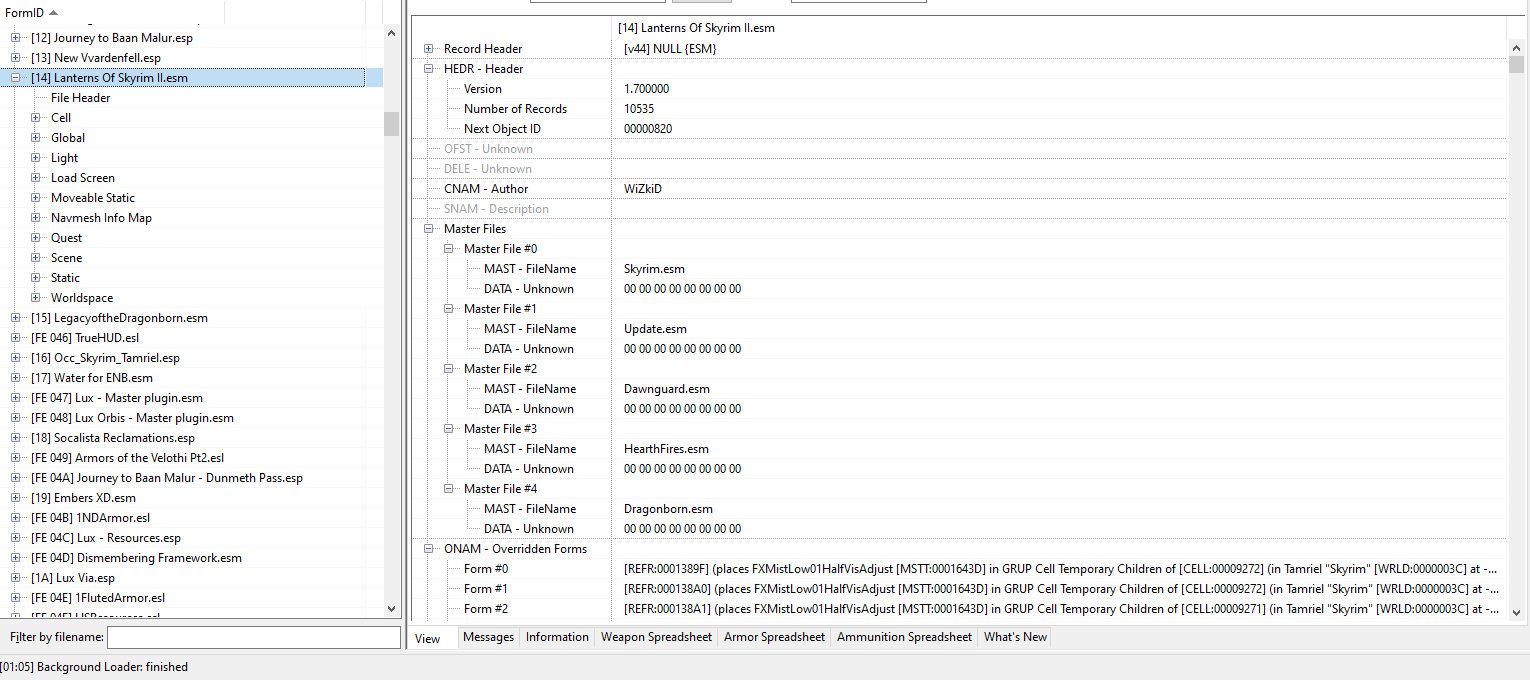Expand Journey to Baan Malur.esp plugin
This screenshot has height=680, width=1530.
tap(15, 38)
